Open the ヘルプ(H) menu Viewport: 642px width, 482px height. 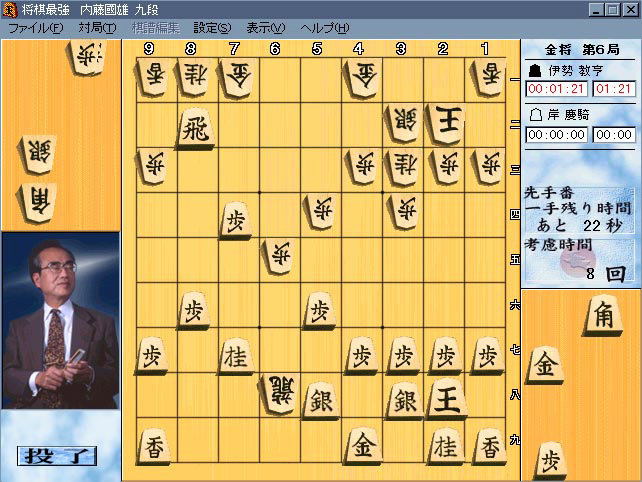click(x=325, y=28)
